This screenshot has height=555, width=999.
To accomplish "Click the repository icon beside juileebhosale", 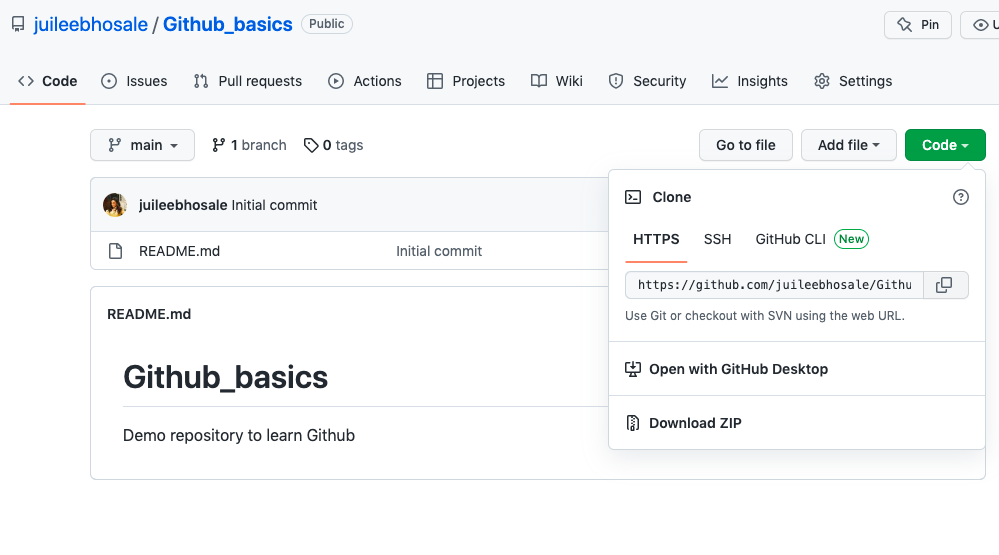I will pyautogui.click(x=18, y=24).
